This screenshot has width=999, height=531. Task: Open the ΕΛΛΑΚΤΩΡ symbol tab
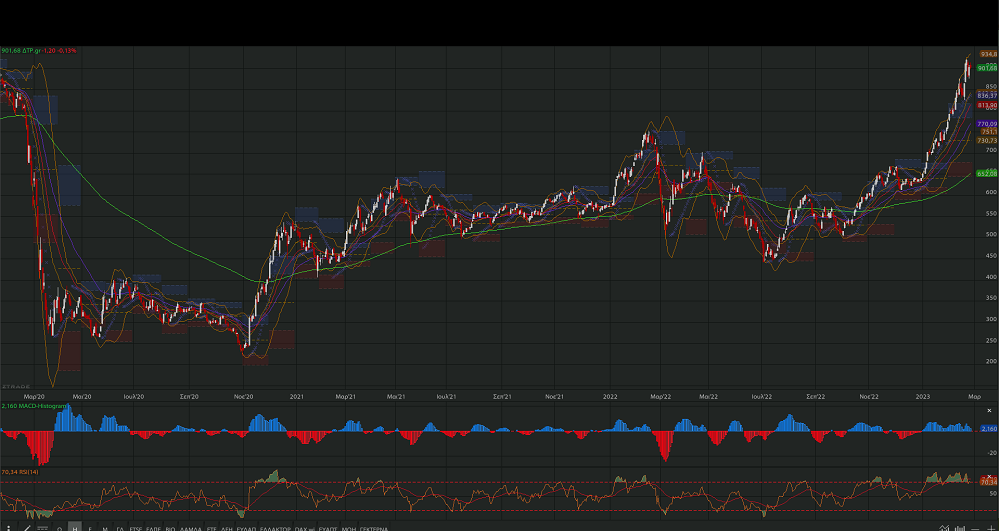click(275, 528)
